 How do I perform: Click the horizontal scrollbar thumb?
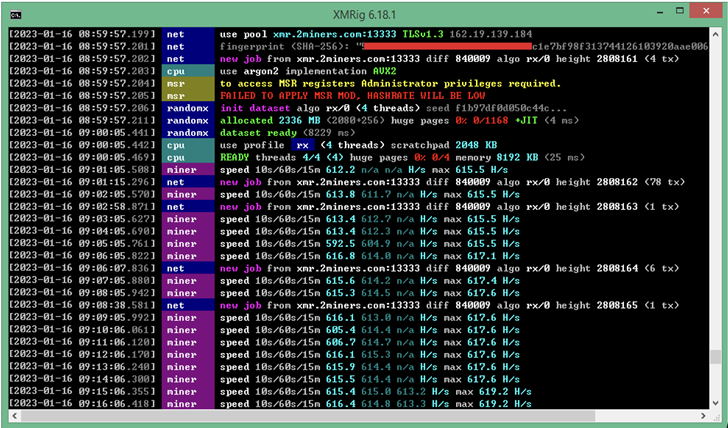point(308,415)
